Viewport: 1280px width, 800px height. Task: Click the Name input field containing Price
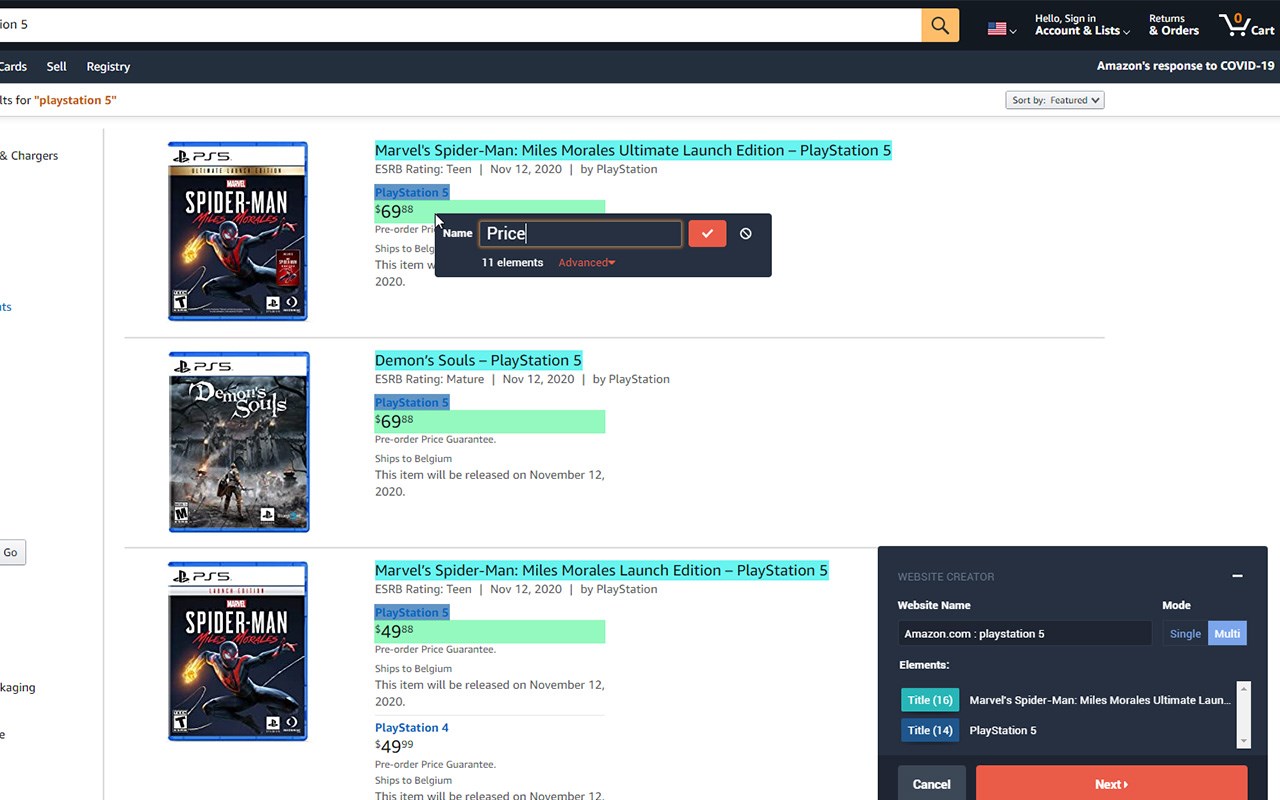(x=581, y=233)
